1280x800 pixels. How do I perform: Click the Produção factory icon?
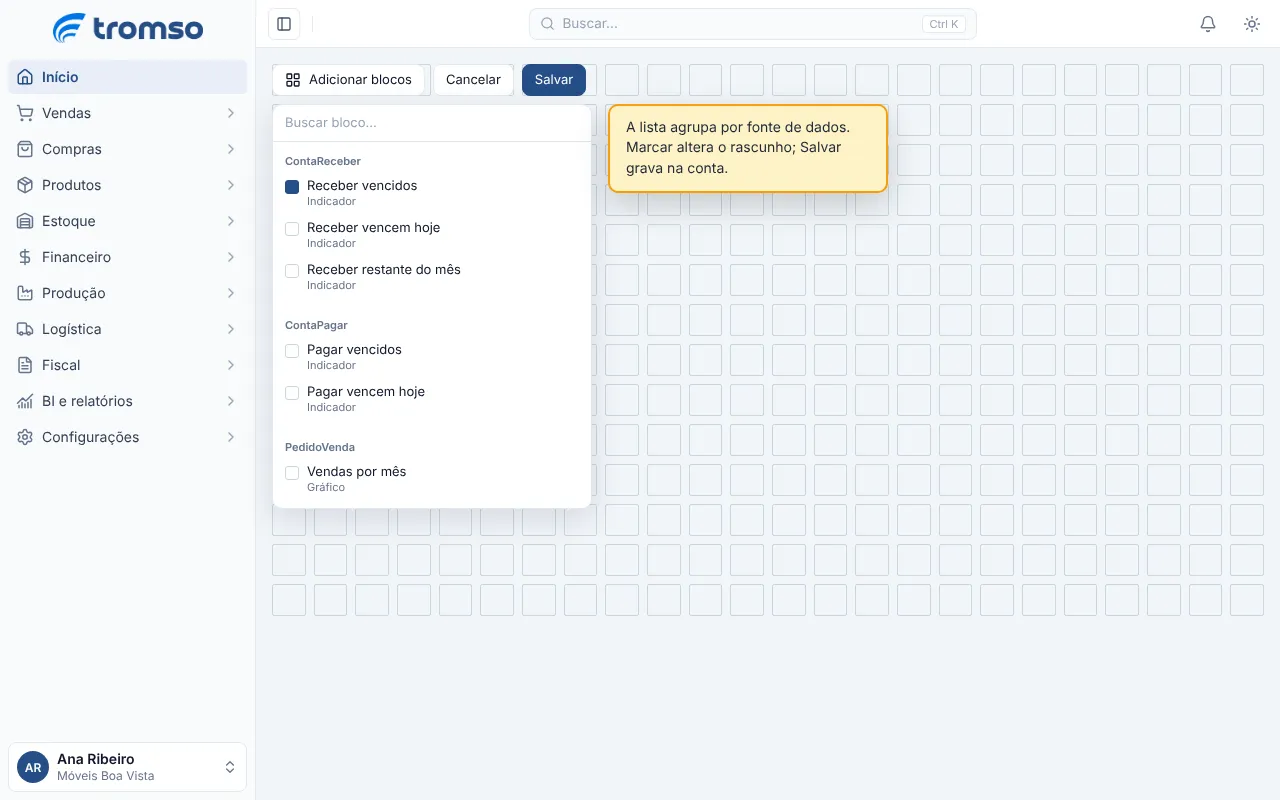click(x=25, y=293)
